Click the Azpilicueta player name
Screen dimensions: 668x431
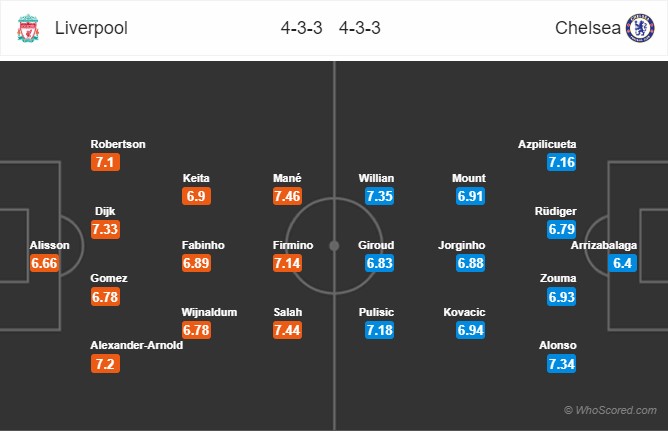point(547,144)
